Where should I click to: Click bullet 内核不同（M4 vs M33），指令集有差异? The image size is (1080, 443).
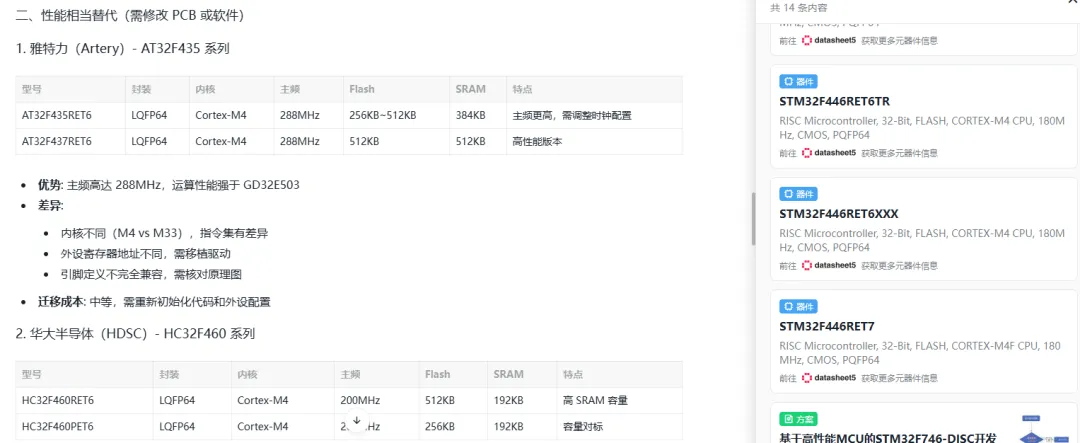coord(164,234)
